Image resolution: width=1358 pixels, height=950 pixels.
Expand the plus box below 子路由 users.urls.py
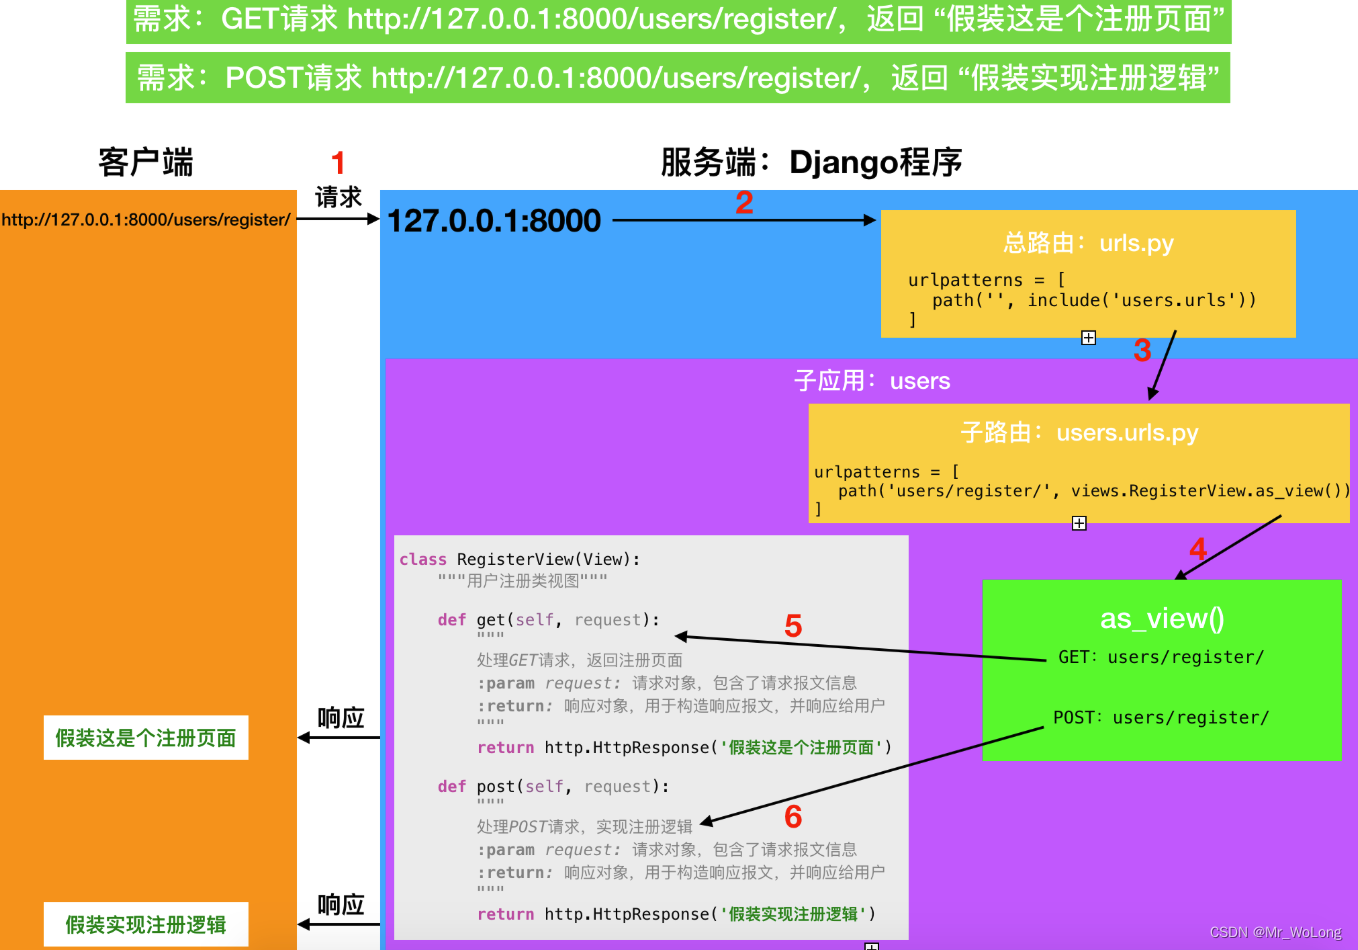coord(1079,522)
